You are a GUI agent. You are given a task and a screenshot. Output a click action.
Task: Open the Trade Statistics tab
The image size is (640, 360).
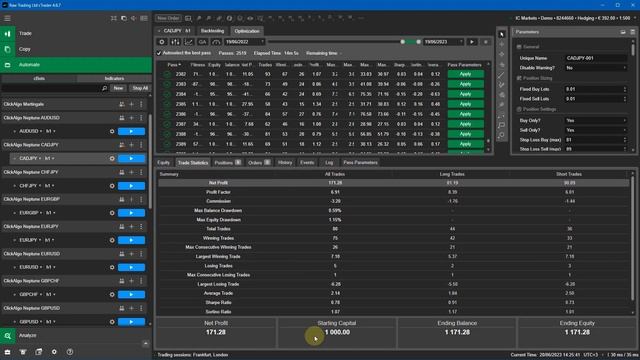click(x=193, y=162)
